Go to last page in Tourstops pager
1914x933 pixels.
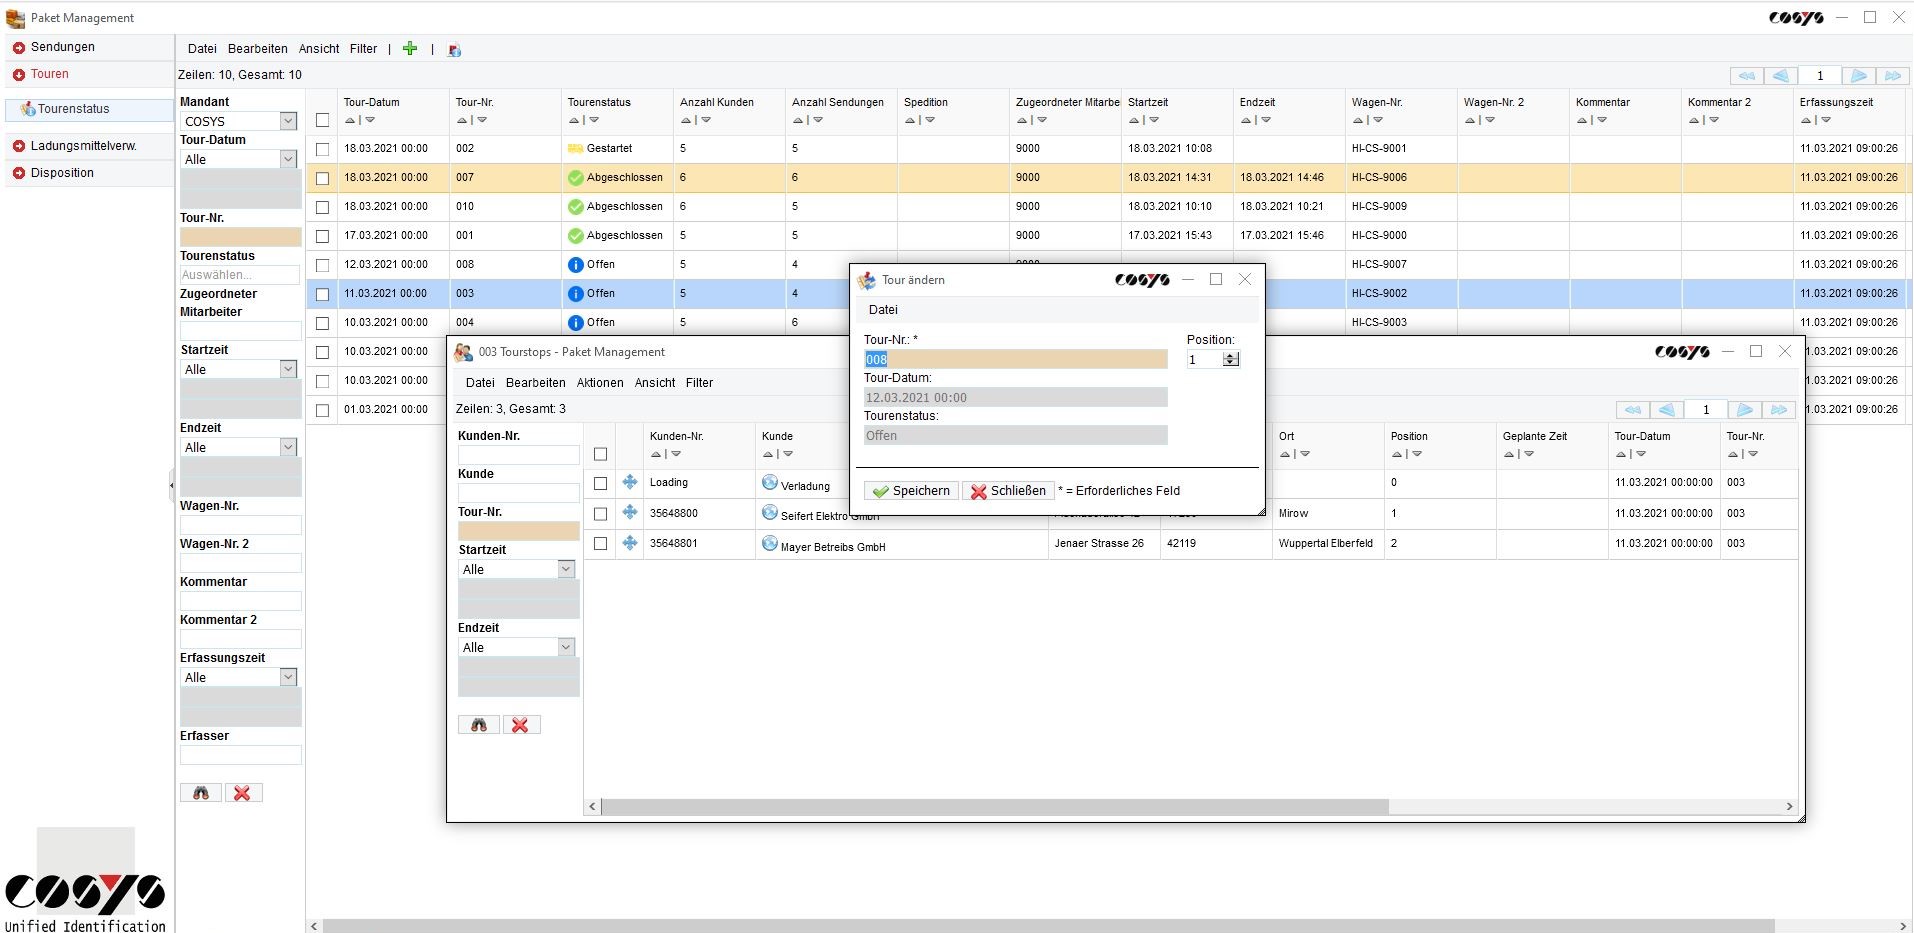(x=1778, y=410)
